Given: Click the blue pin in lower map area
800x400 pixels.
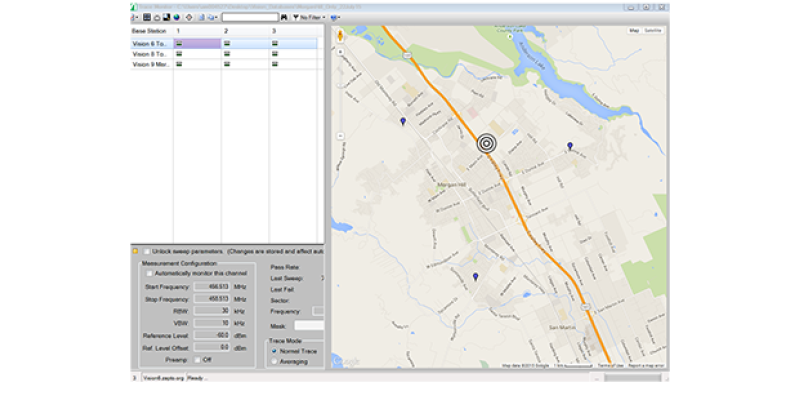Looking at the screenshot, I should pyautogui.click(x=476, y=277).
